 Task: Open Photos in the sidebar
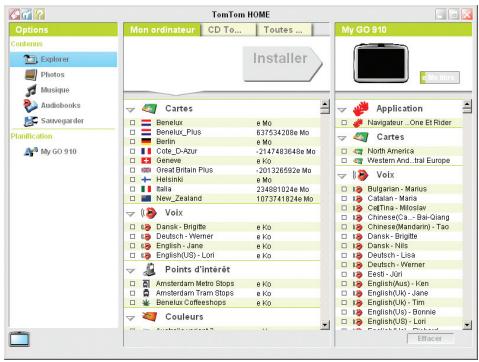tap(52, 75)
